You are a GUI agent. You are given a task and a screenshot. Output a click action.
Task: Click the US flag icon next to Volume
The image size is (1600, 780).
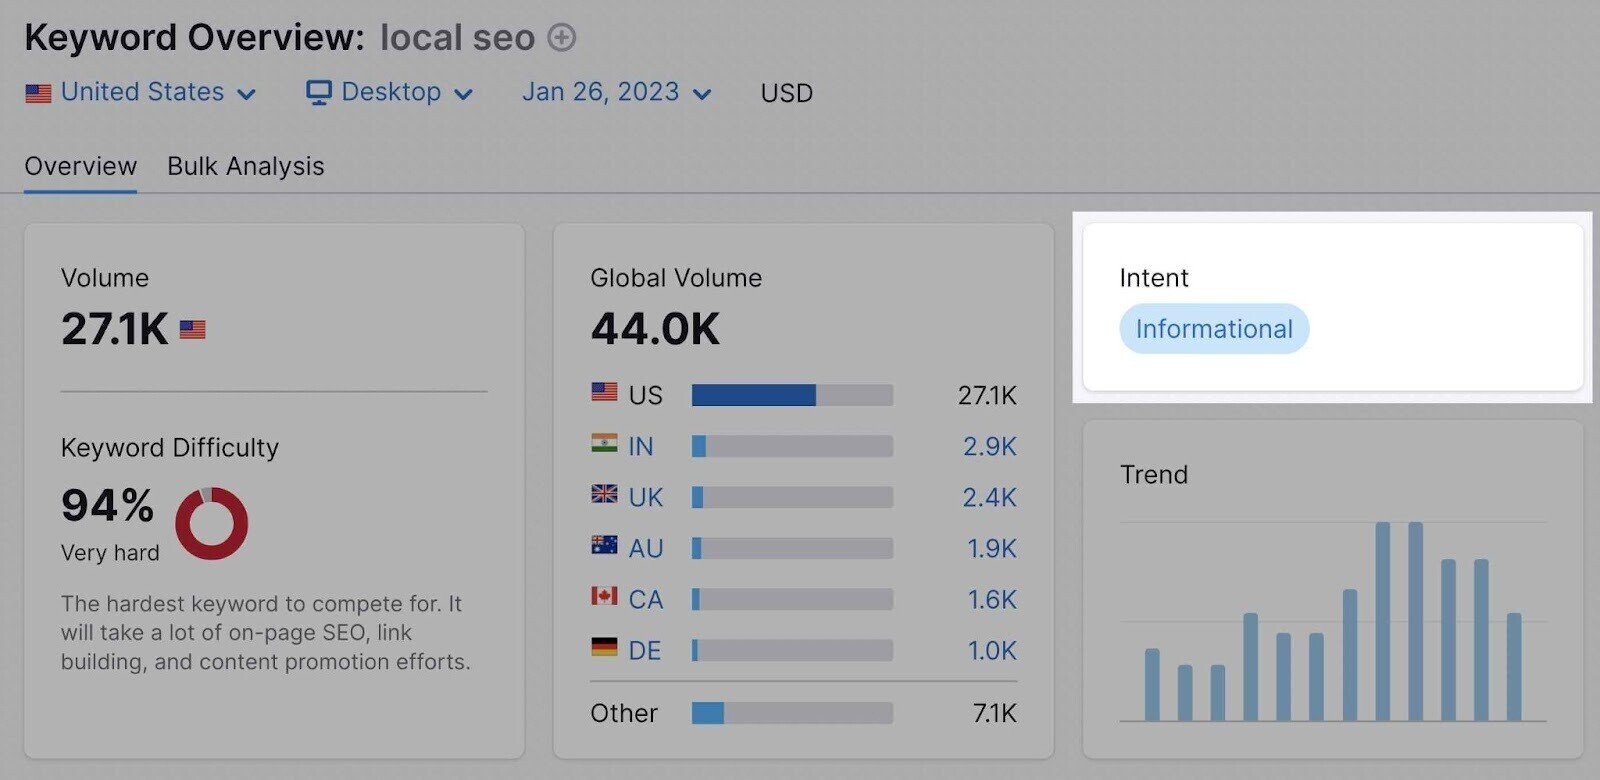pos(191,328)
